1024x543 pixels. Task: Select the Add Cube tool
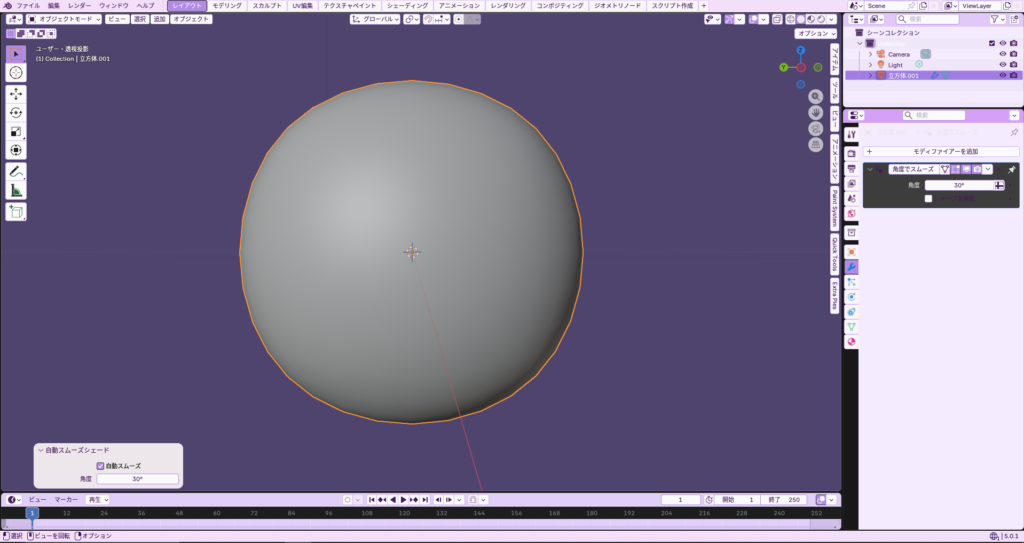[16, 211]
